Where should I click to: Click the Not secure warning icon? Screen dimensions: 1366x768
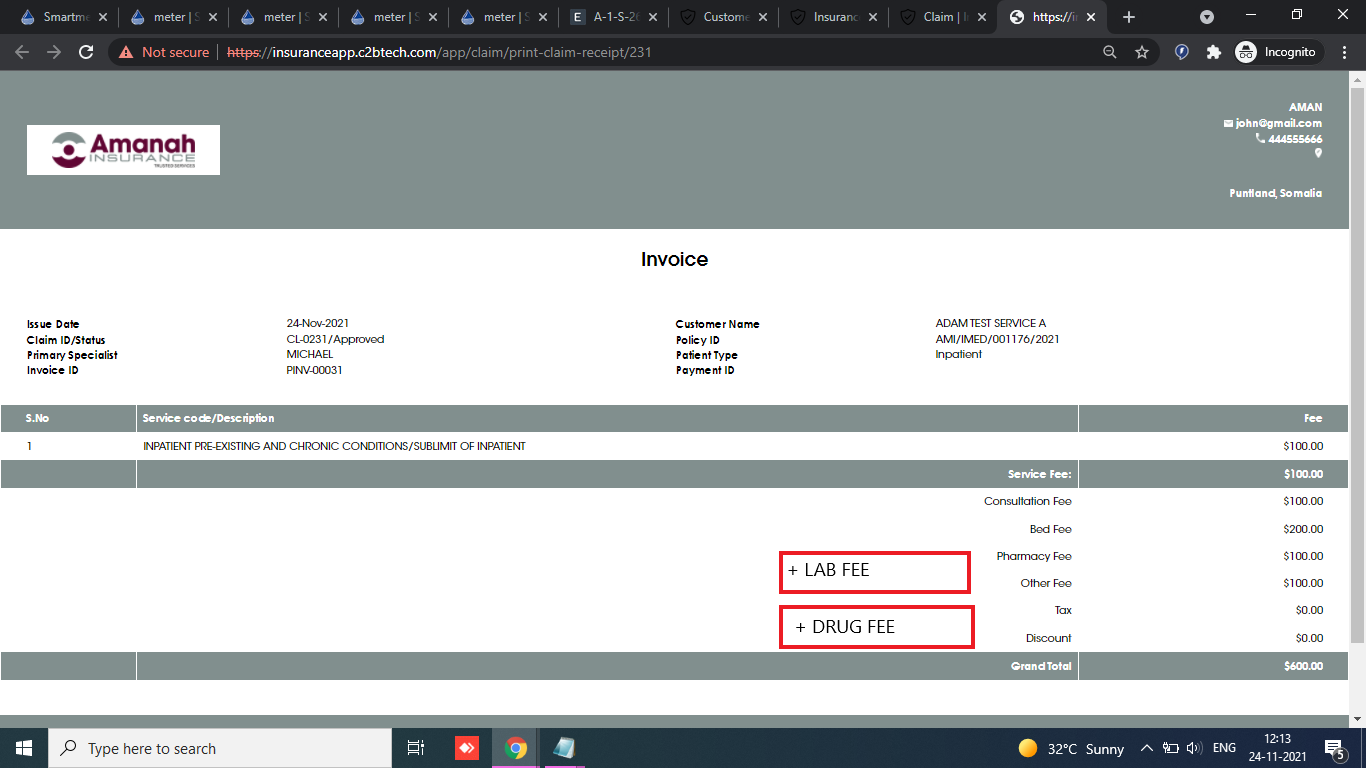pos(126,52)
